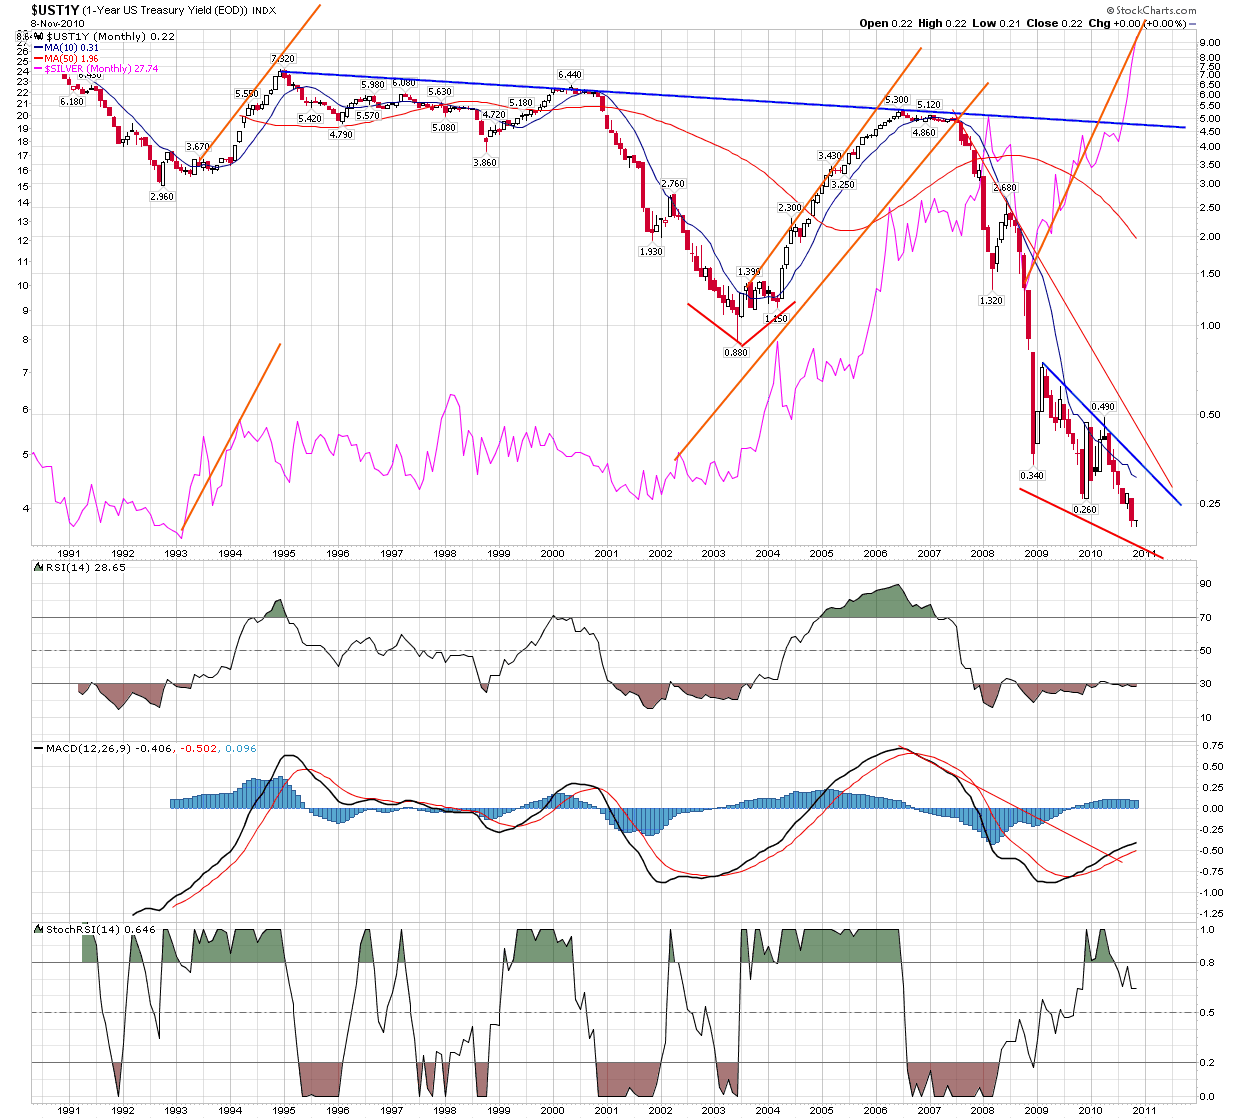Click the 0.75 value on MACD axis
Image resolution: width=1240 pixels, height=1119 pixels.
pos(1211,746)
